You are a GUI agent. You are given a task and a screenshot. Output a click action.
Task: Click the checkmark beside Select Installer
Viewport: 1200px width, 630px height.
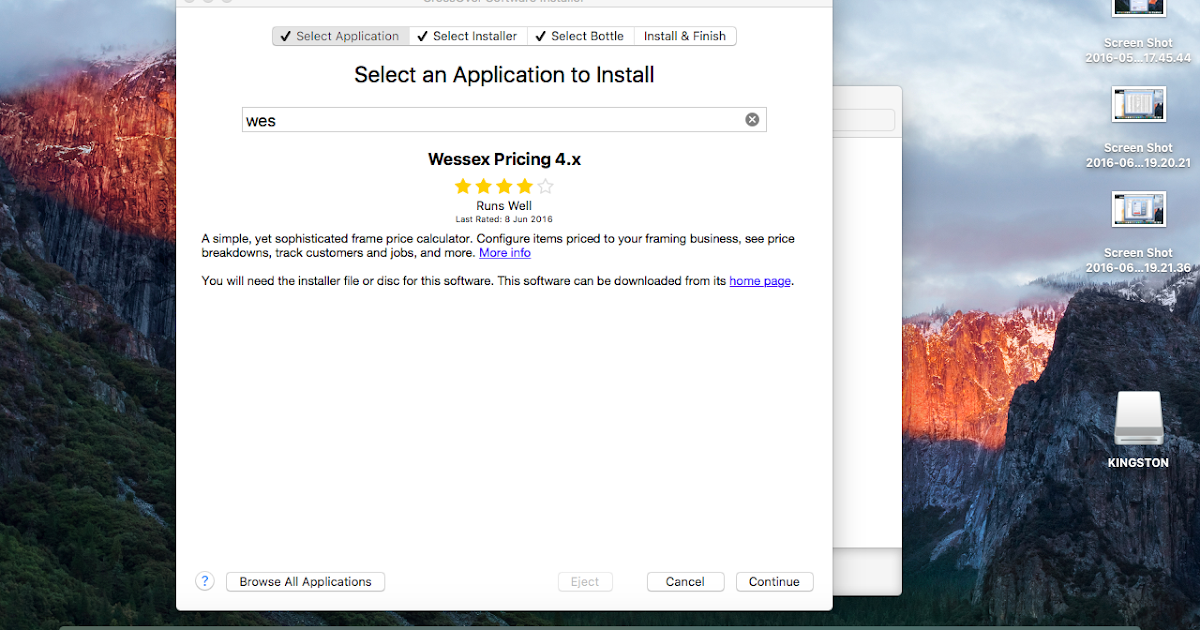(x=421, y=35)
